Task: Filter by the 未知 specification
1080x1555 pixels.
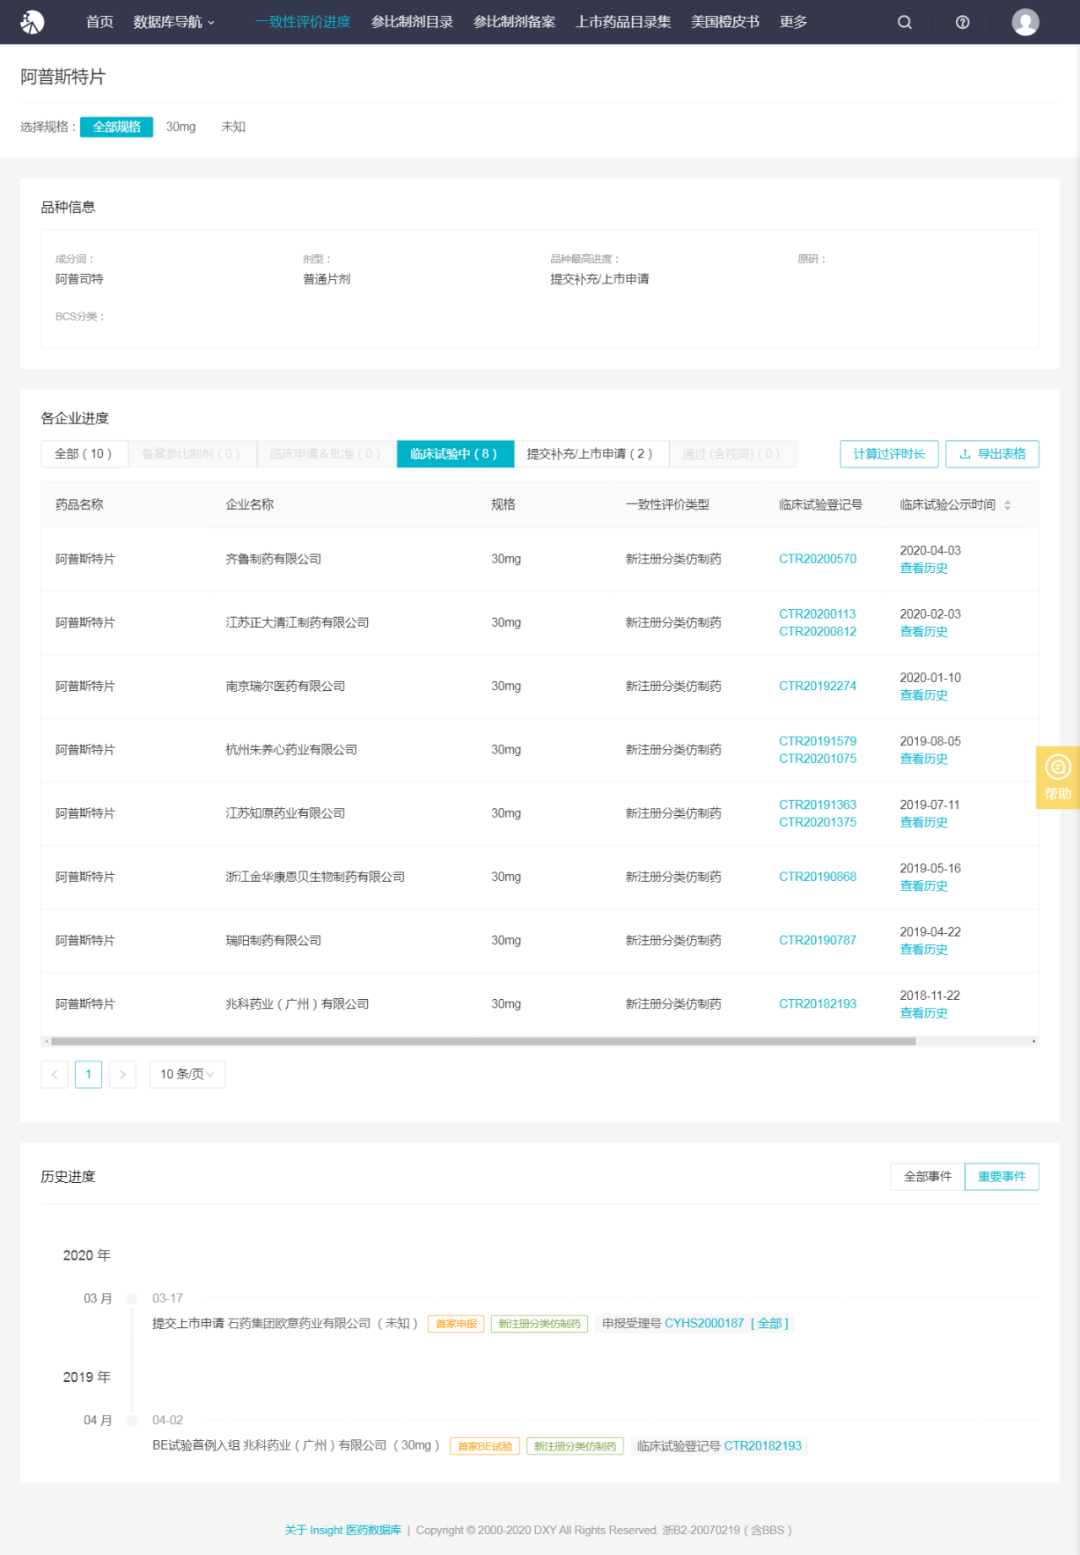Action: coord(233,127)
